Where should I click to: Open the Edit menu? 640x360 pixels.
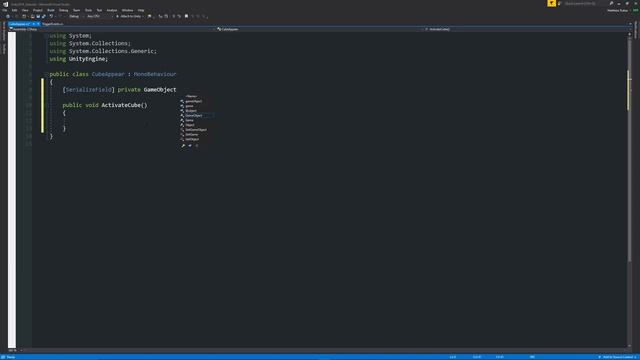pyautogui.click(x=14, y=10)
